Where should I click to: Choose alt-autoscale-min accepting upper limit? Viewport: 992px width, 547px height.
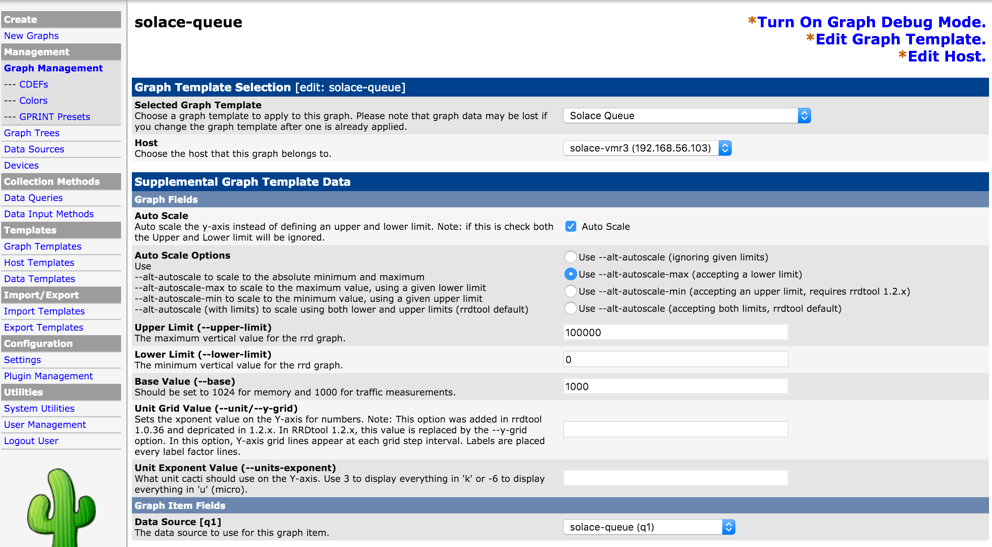[x=570, y=291]
